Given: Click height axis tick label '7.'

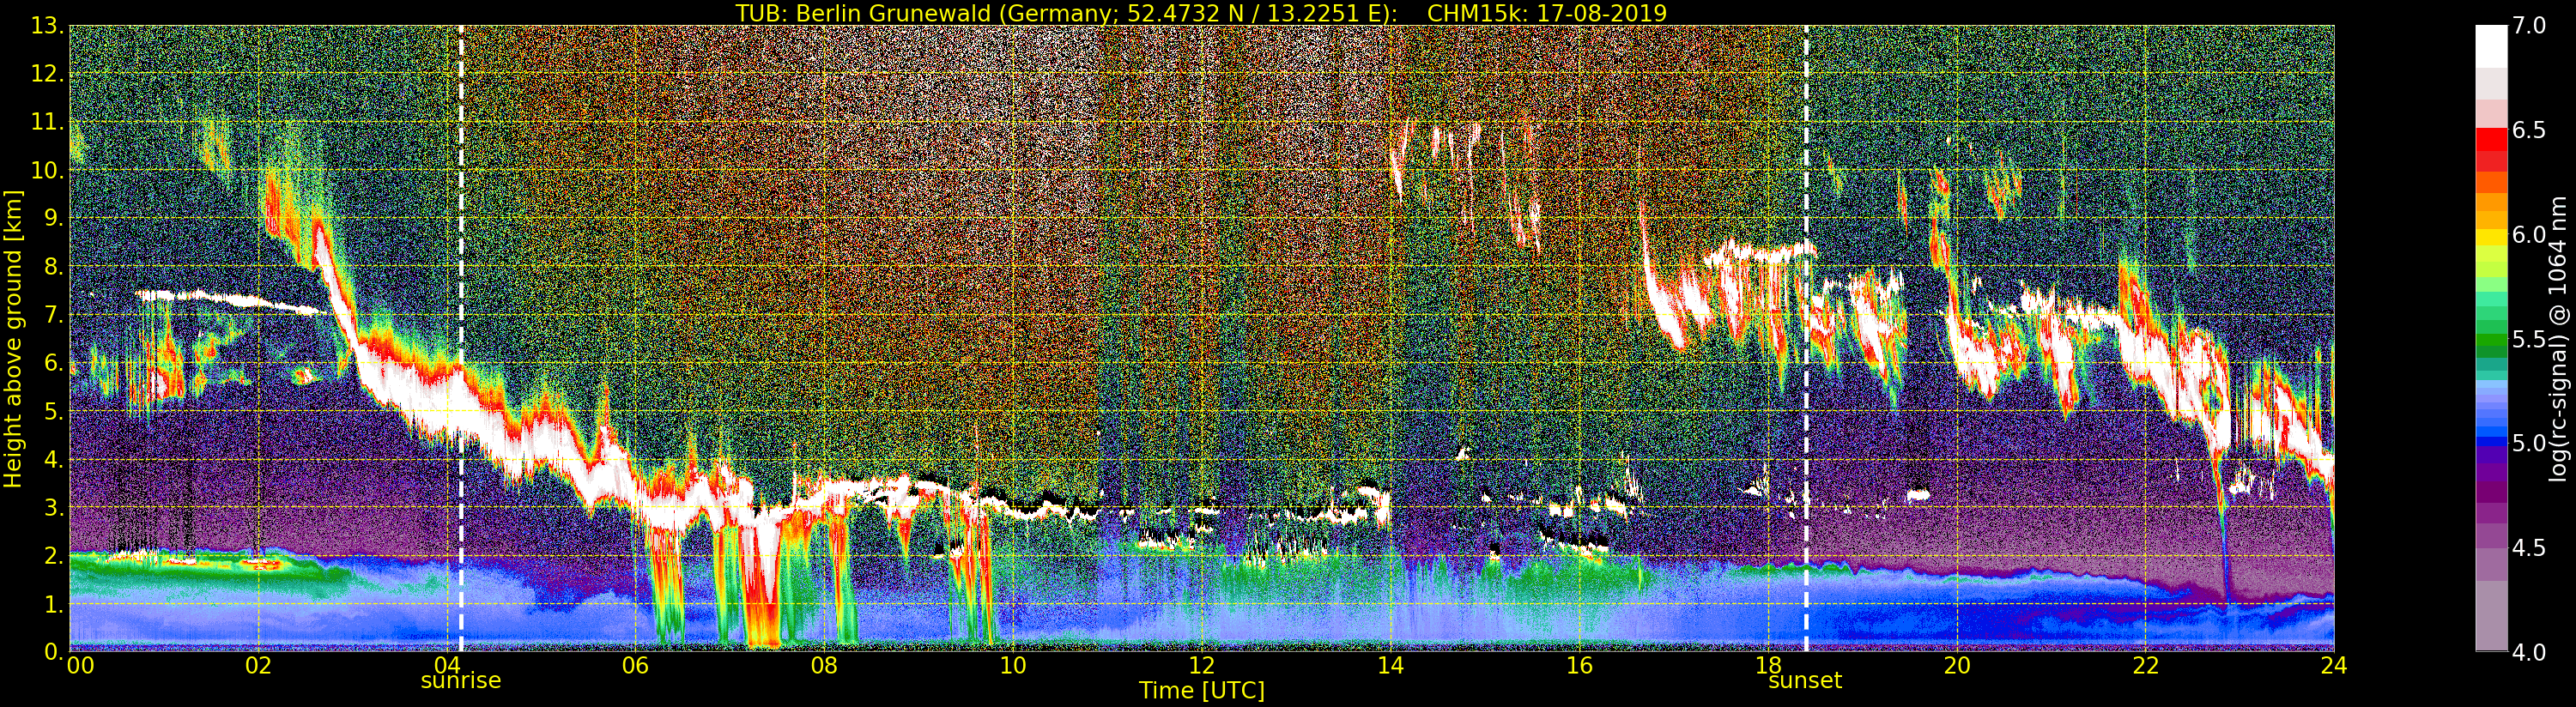Looking at the screenshot, I should [x=52, y=314].
